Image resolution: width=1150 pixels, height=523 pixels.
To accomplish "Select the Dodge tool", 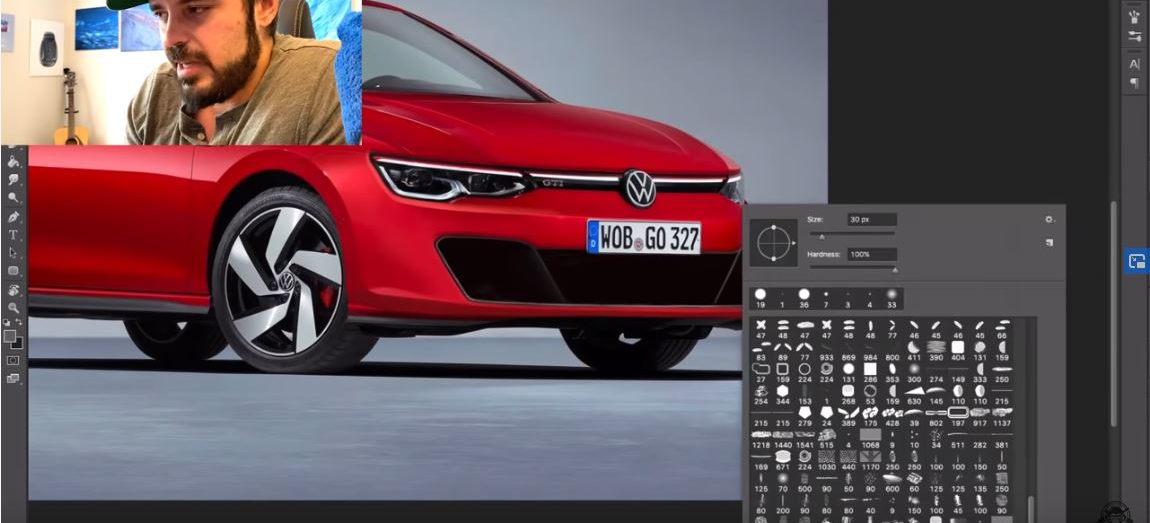I will point(14,197).
